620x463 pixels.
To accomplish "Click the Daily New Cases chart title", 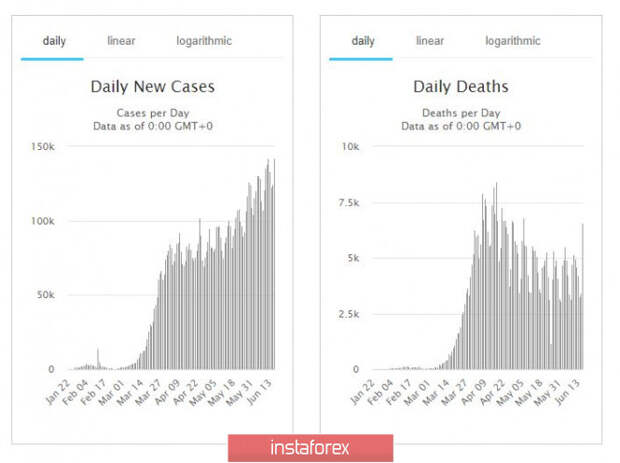I will point(153,87).
